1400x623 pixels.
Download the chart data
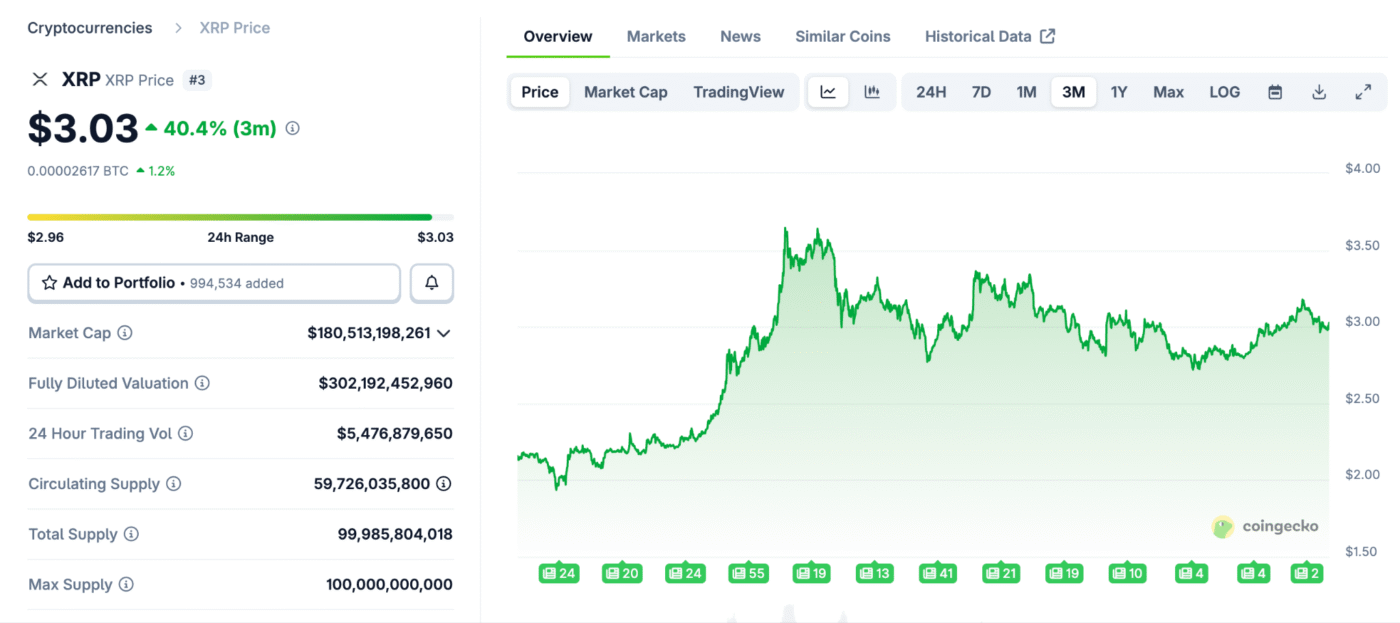(1319, 92)
